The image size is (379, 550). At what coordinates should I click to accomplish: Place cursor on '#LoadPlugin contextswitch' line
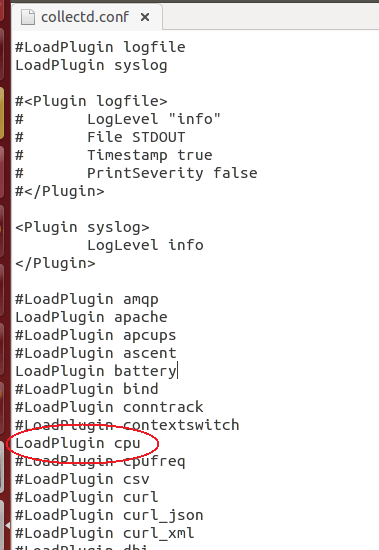(127, 425)
